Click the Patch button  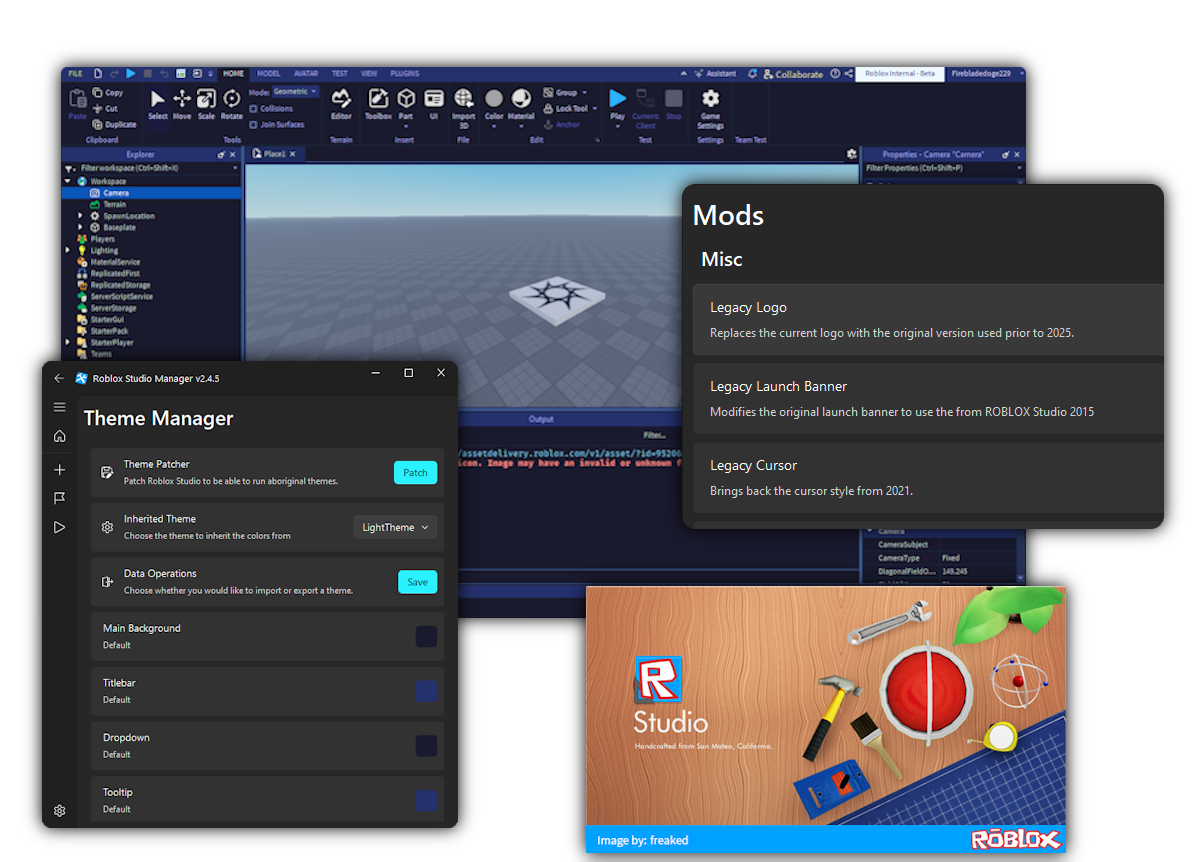click(x=415, y=473)
